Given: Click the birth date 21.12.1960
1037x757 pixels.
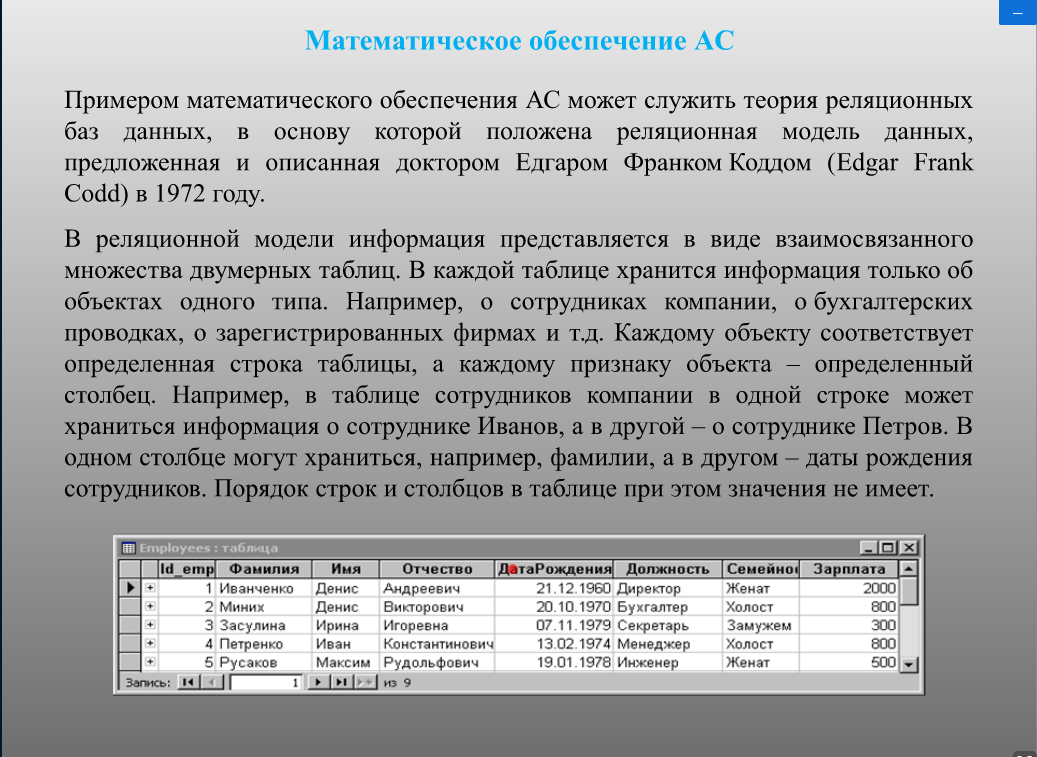Looking at the screenshot, I should [x=554, y=588].
